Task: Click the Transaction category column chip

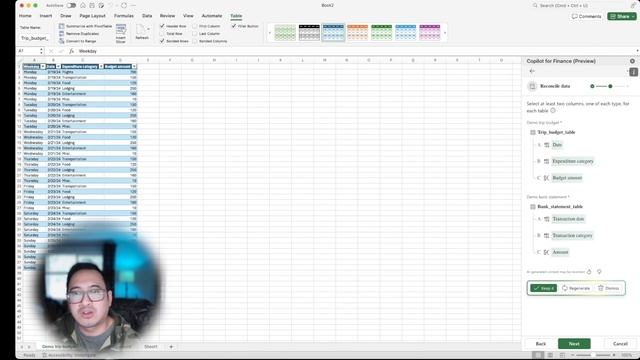Action: pos(572,236)
